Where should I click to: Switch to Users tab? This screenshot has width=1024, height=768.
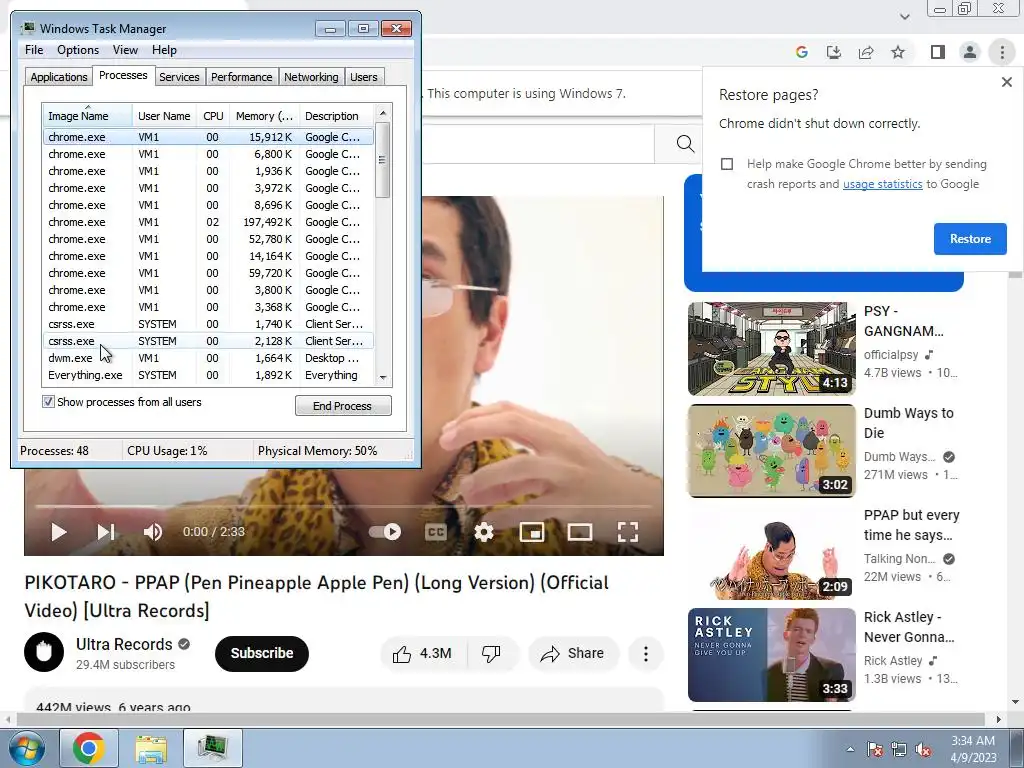[x=364, y=77]
